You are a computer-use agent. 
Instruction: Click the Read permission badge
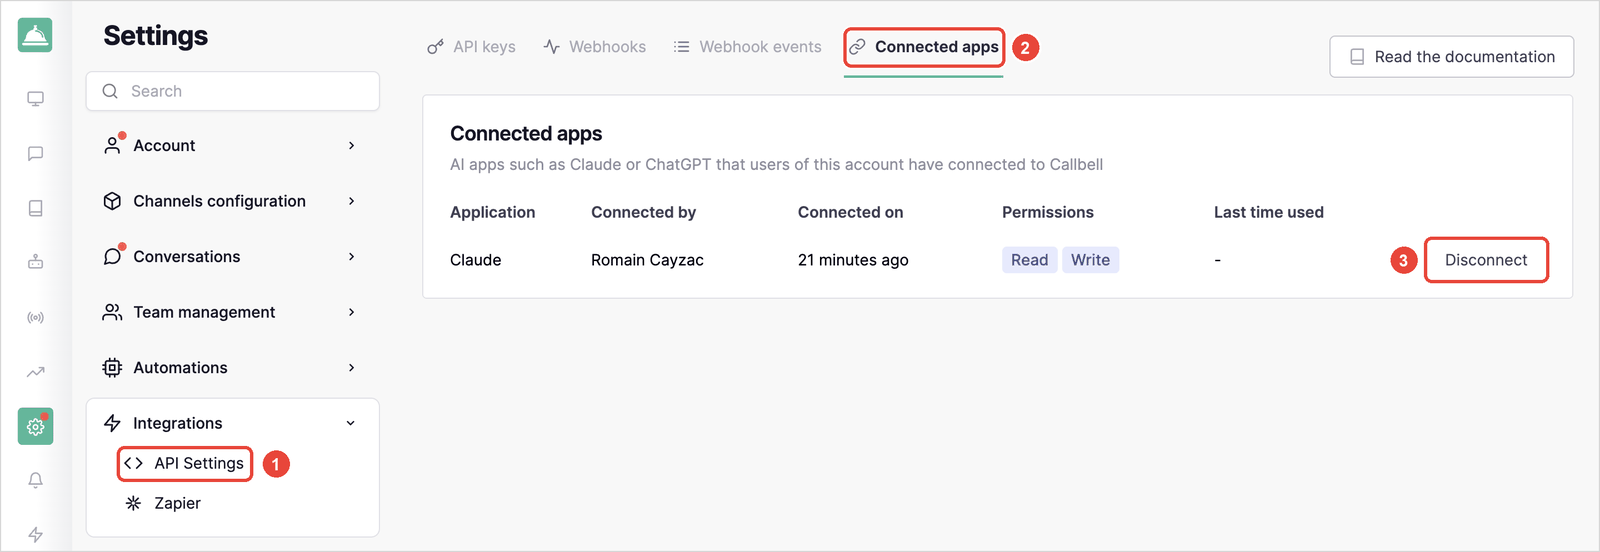tap(1029, 260)
